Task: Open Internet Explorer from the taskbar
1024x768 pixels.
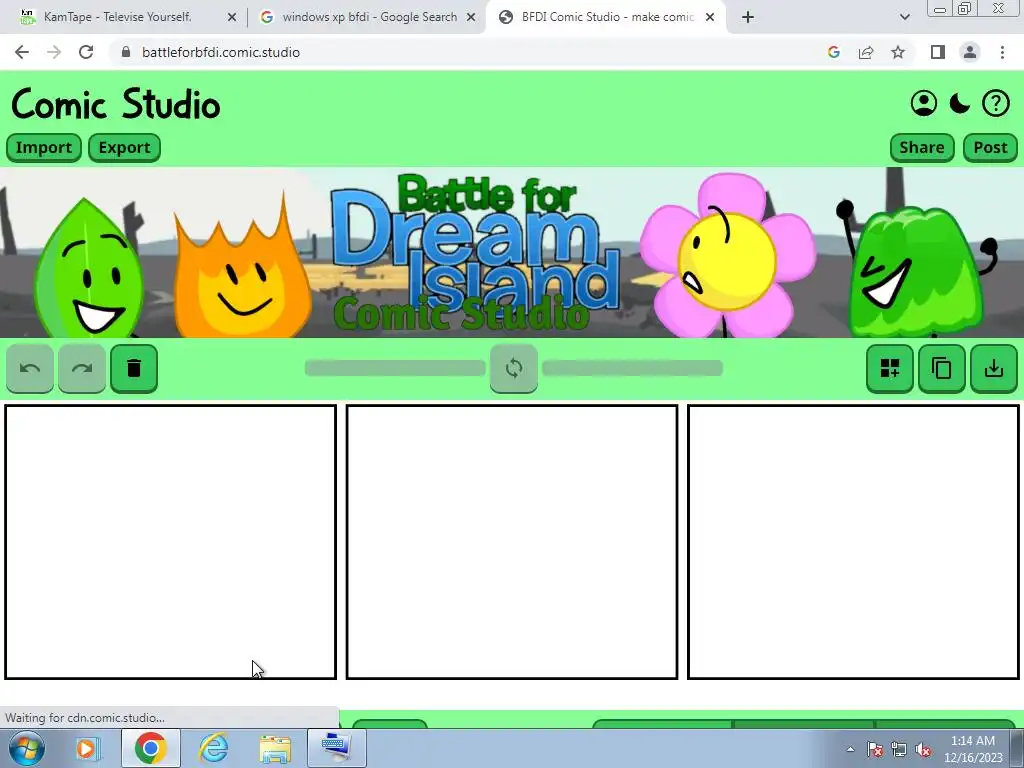Action: (x=213, y=748)
